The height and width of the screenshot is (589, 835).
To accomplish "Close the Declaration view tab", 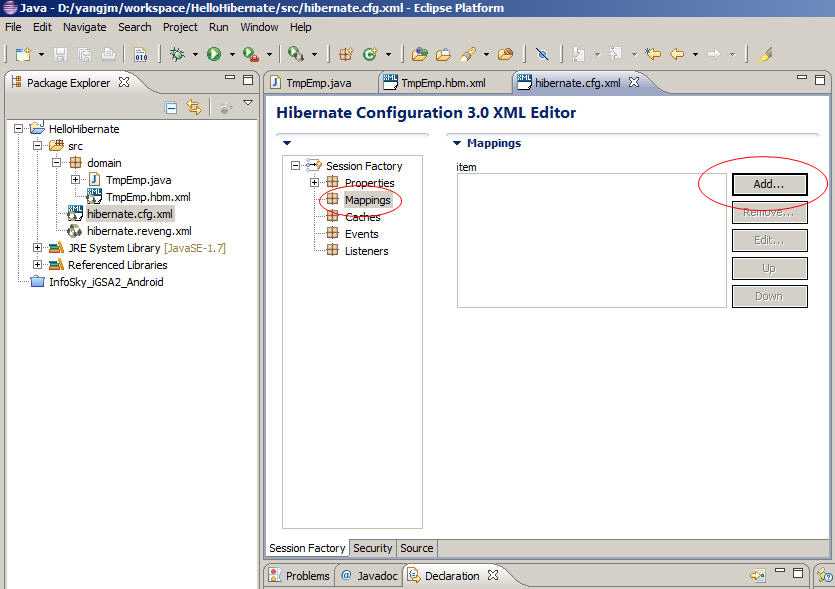I will point(493,575).
